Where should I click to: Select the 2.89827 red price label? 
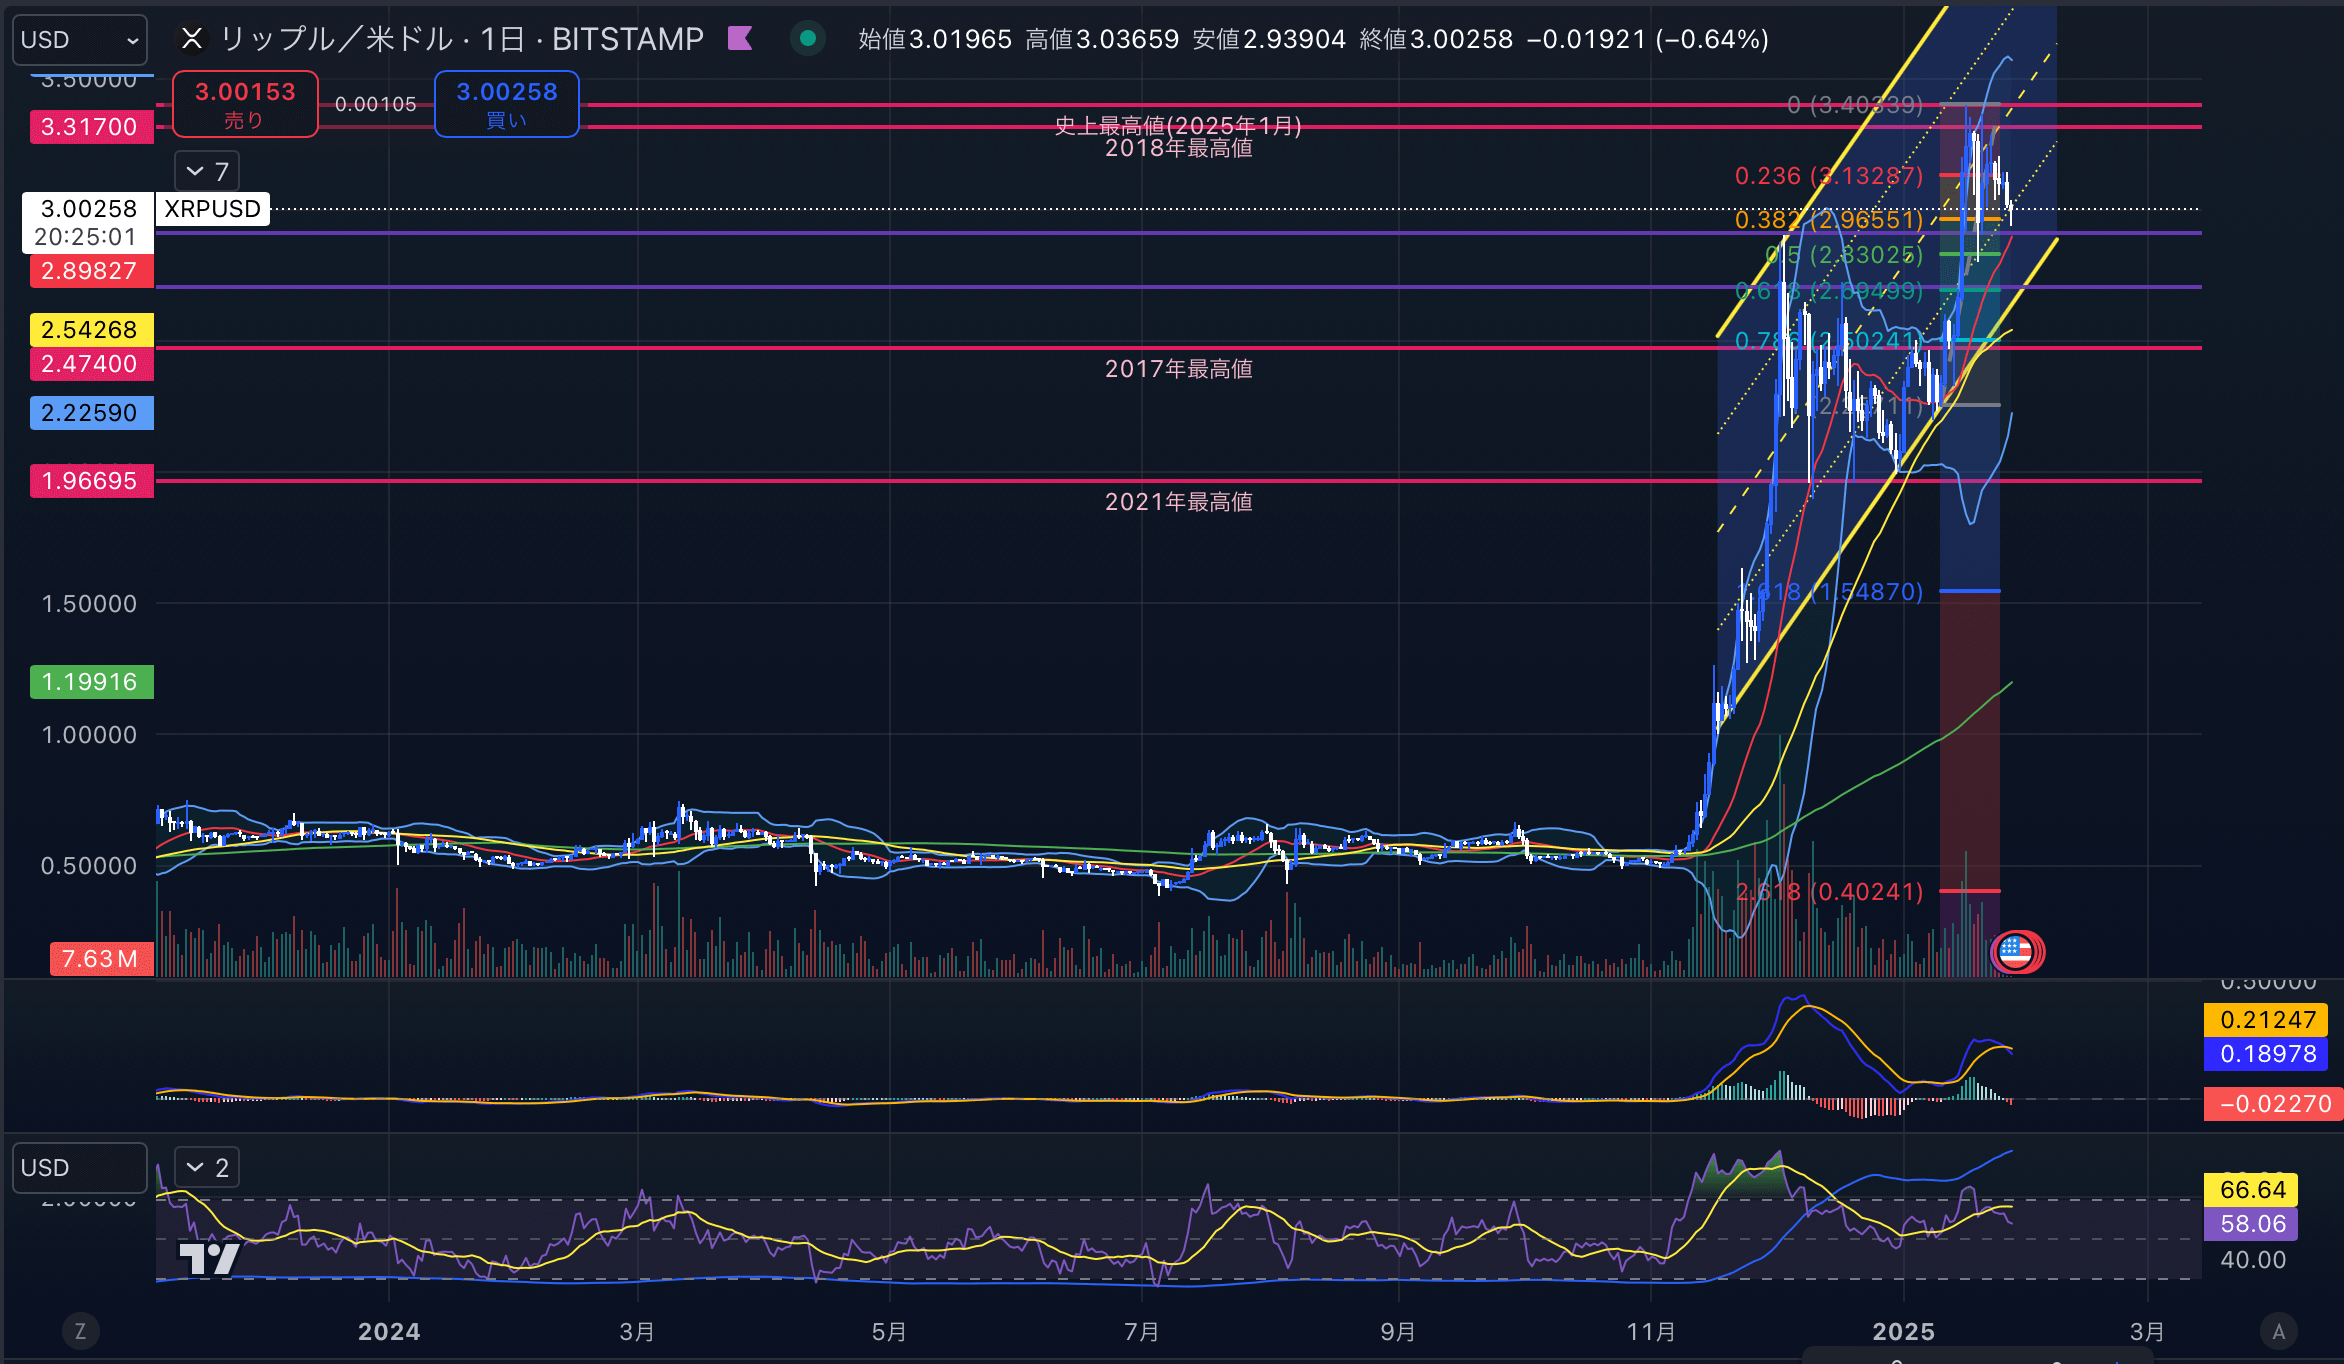(91, 271)
